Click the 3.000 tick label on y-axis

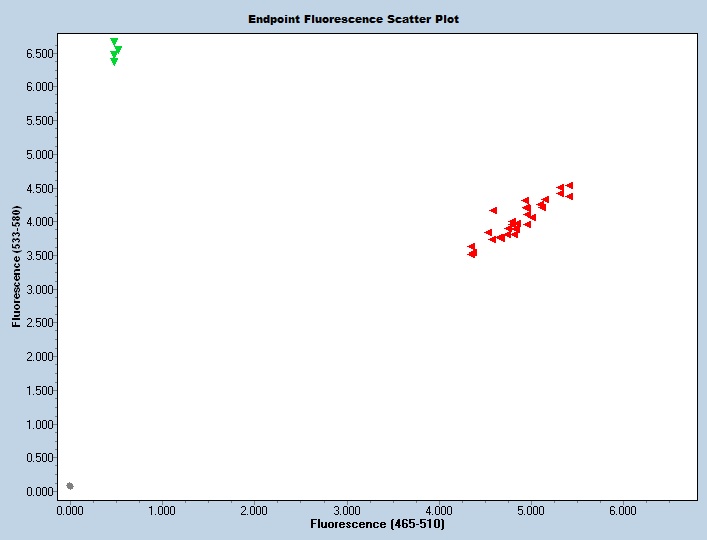click(x=38, y=289)
